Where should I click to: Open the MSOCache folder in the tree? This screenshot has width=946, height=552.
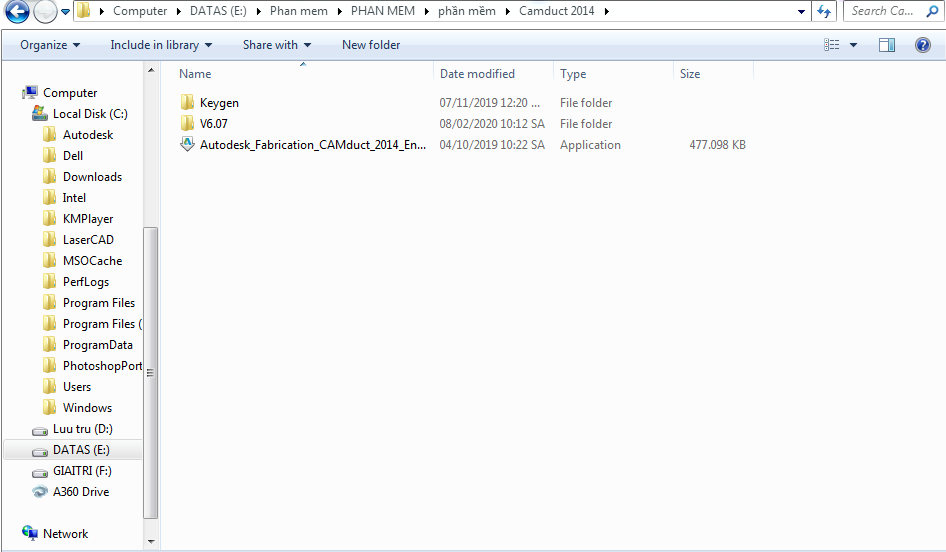coord(92,261)
